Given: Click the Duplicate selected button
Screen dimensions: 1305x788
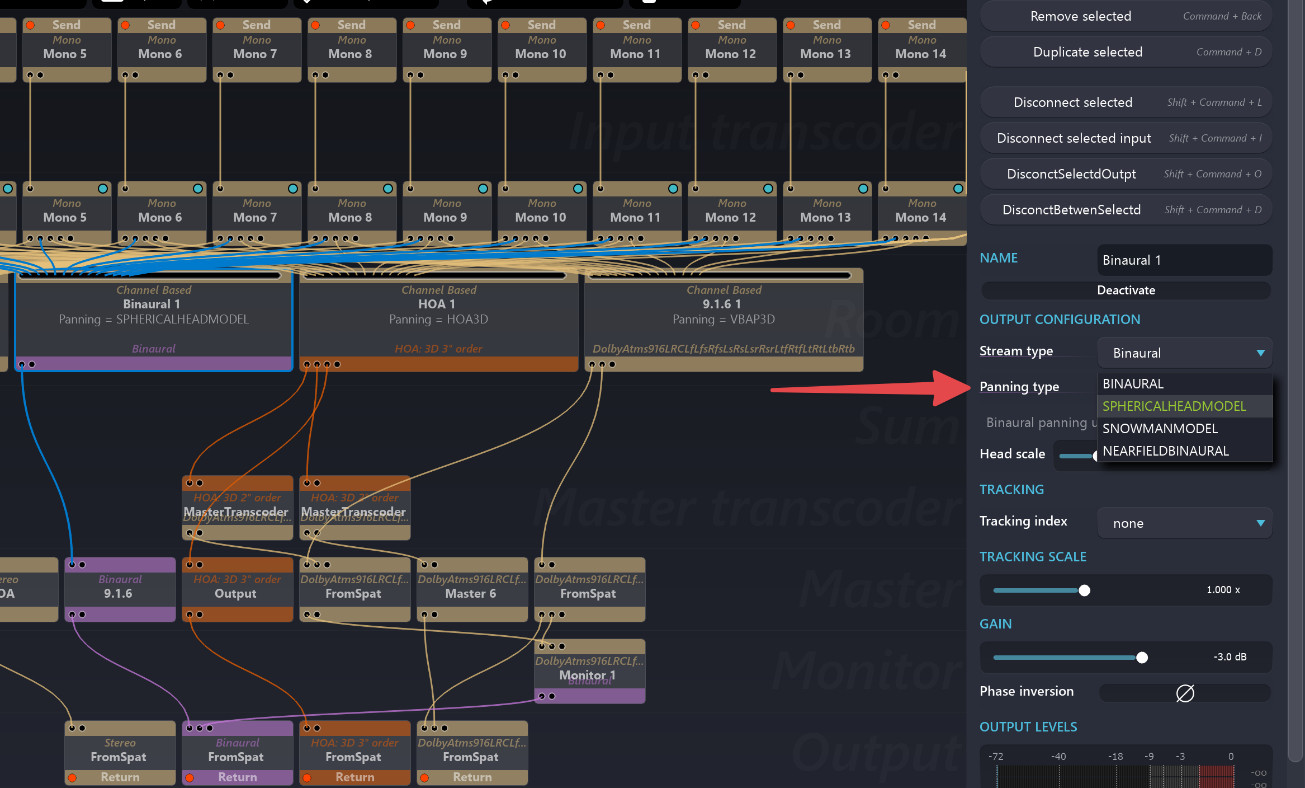Looking at the screenshot, I should click(1126, 52).
